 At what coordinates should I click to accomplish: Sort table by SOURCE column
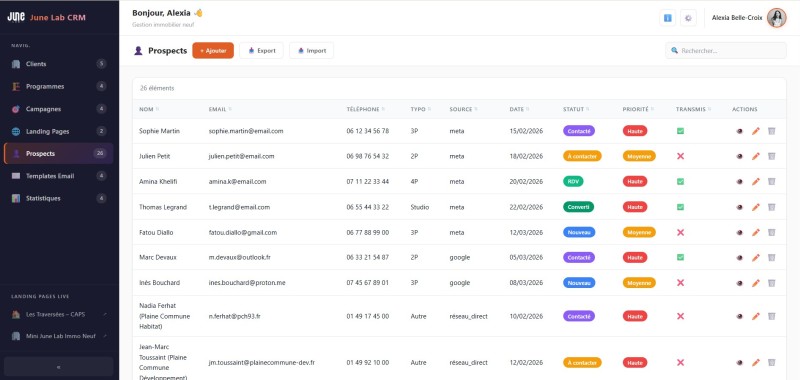[x=463, y=109]
